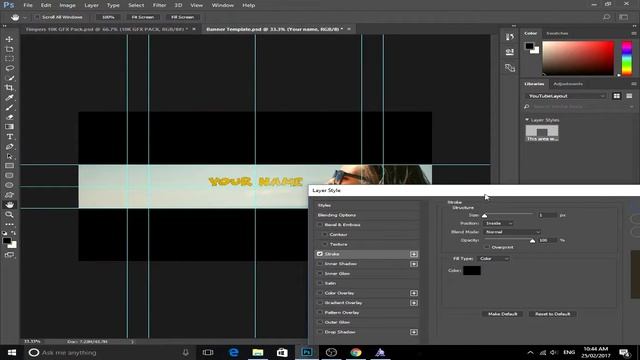Select the Hand tool in toolbox
Viewport: 640px width, 360px height.
[x=9, y=205]
